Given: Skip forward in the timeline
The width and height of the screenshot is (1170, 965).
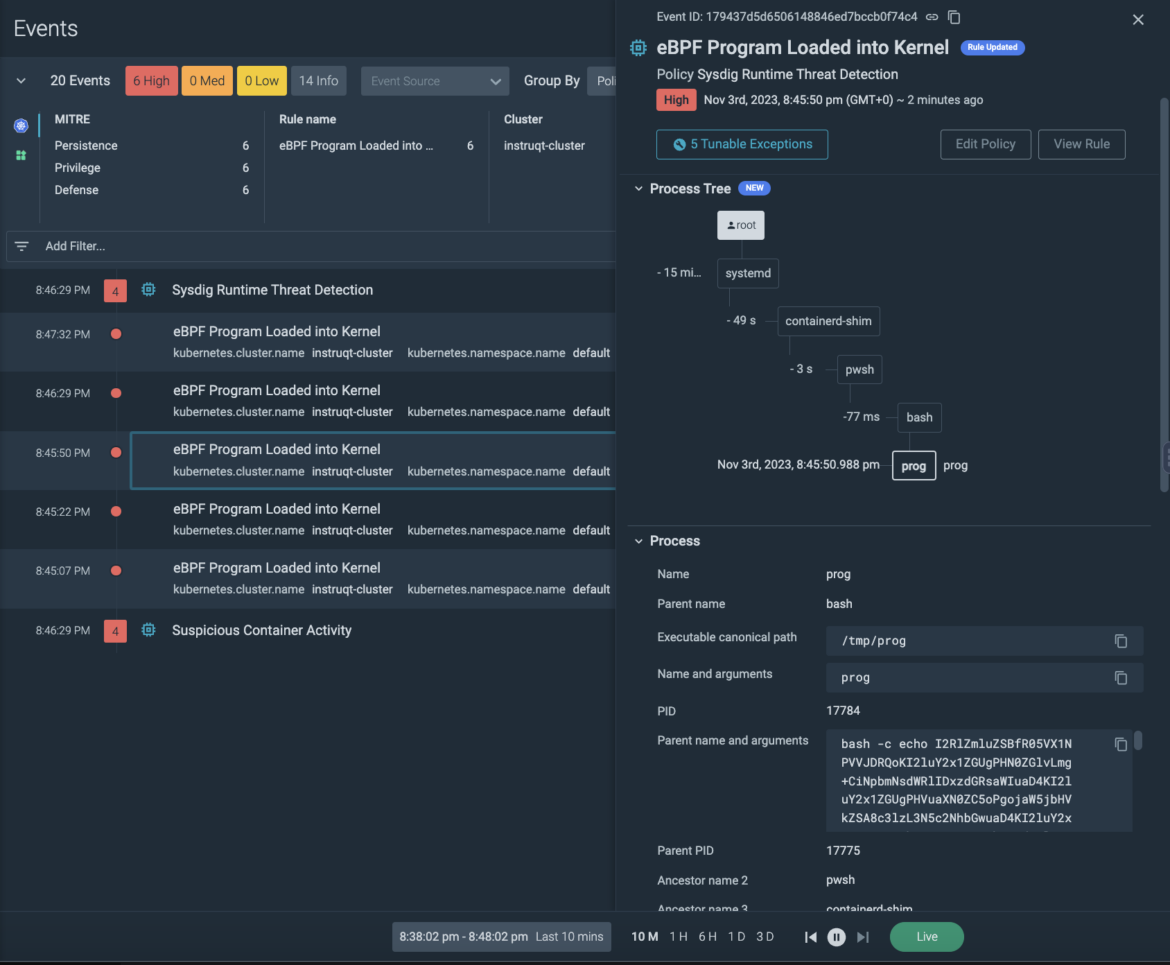Looking at the screenshot, I should tap(863, 937).
